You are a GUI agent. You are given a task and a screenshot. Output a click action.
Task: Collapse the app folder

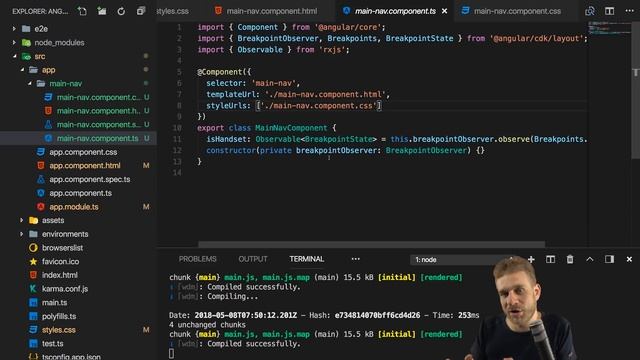48,70
